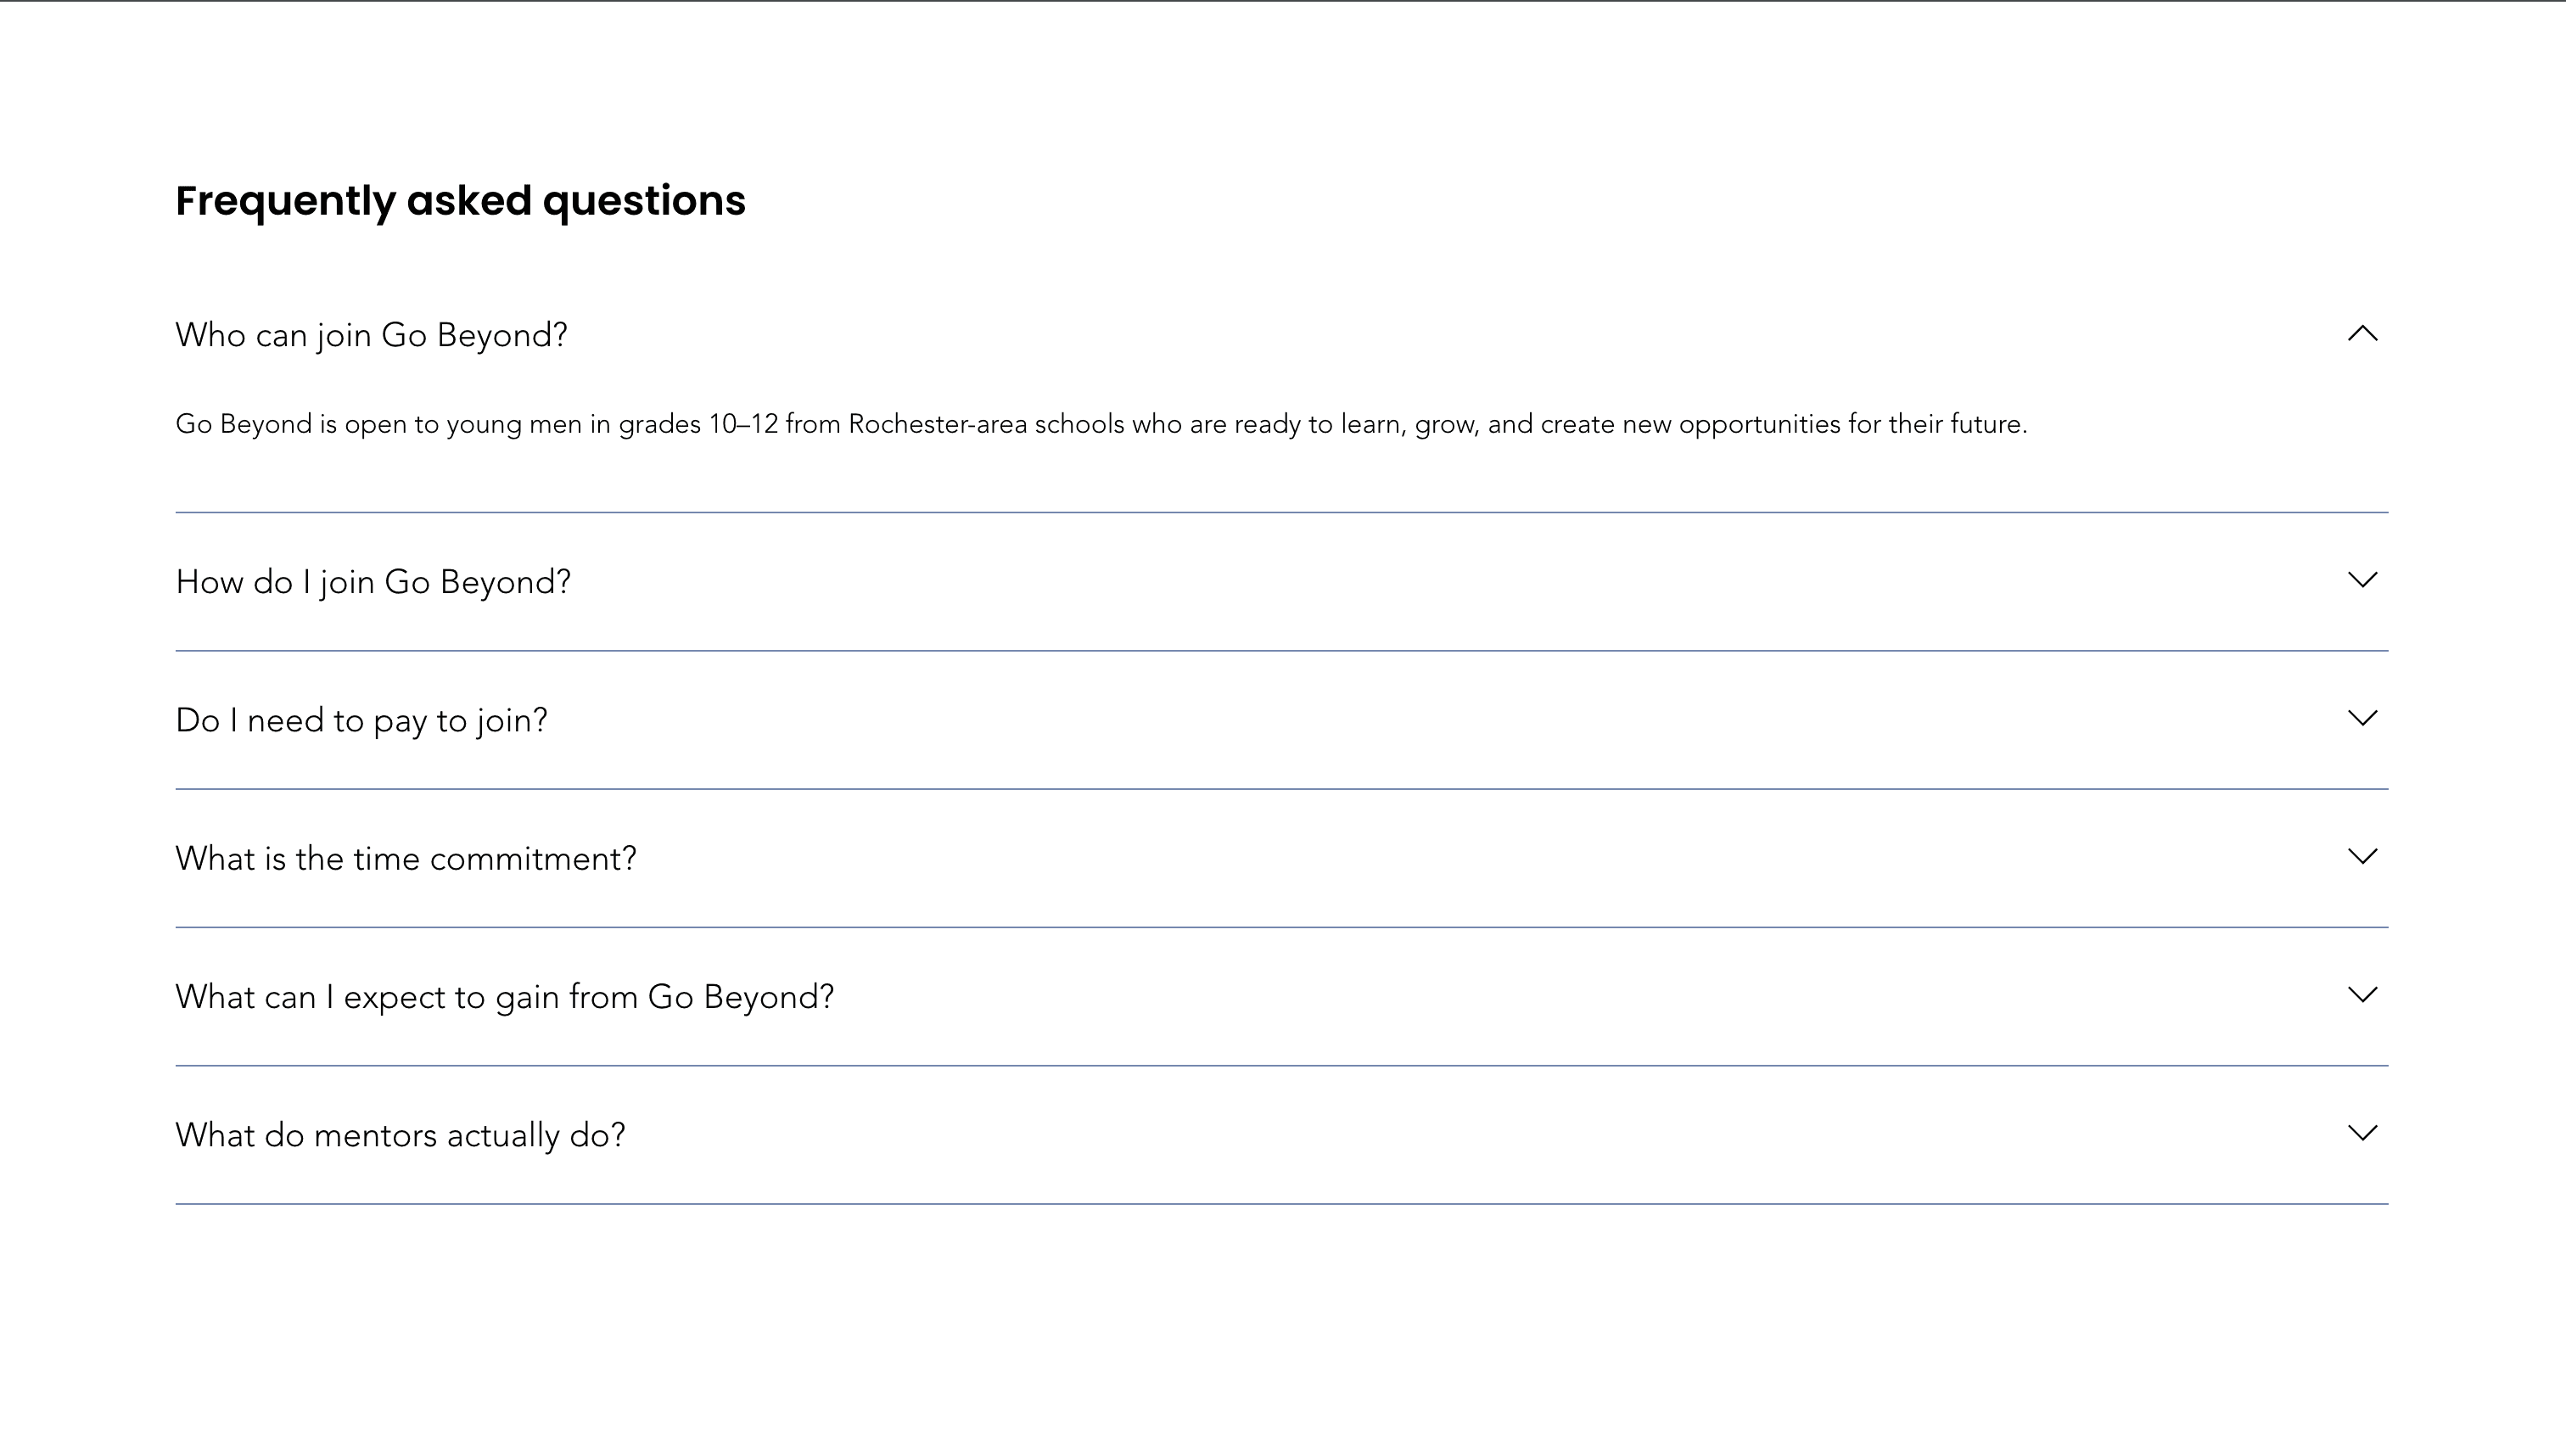Expand 'Do I need to pay to join?'
This screenshot has height=1456, width=2566.
pyautogui.click(x=361, y=720)
